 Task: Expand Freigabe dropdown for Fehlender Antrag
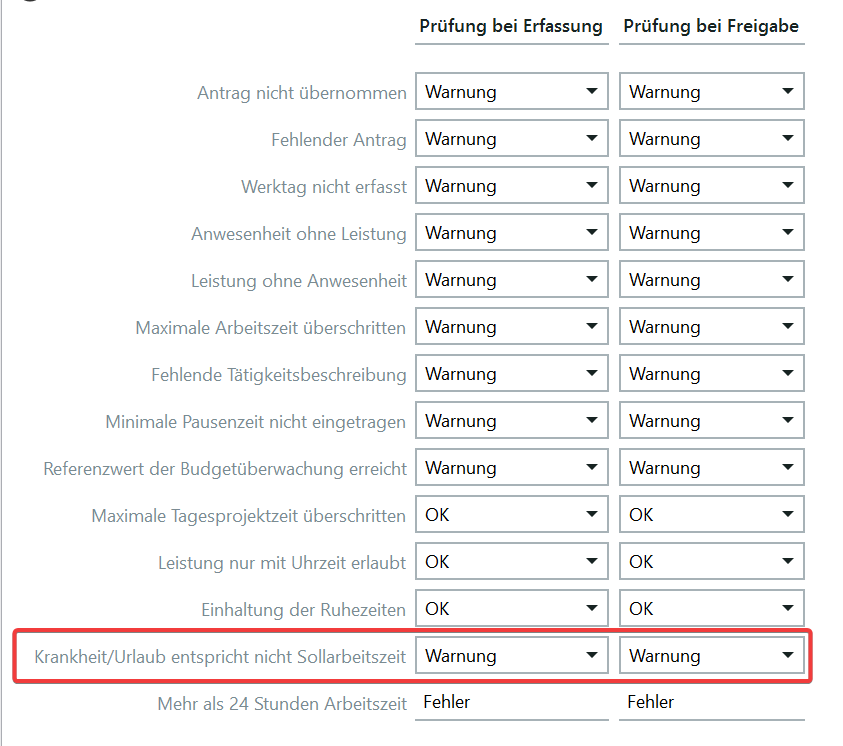pyautogui.click(x=711, y=139)
